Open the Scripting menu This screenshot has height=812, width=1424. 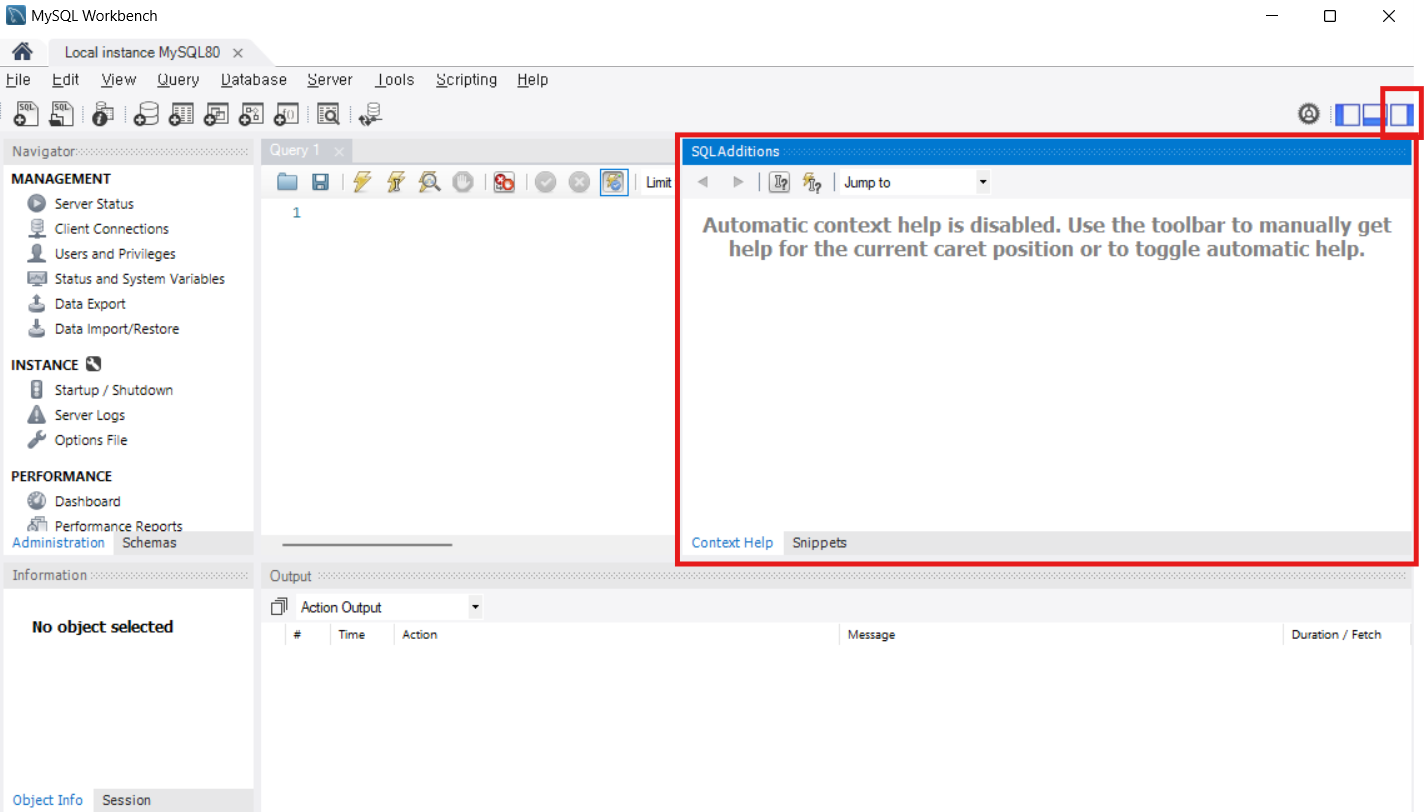coord(466,80)
